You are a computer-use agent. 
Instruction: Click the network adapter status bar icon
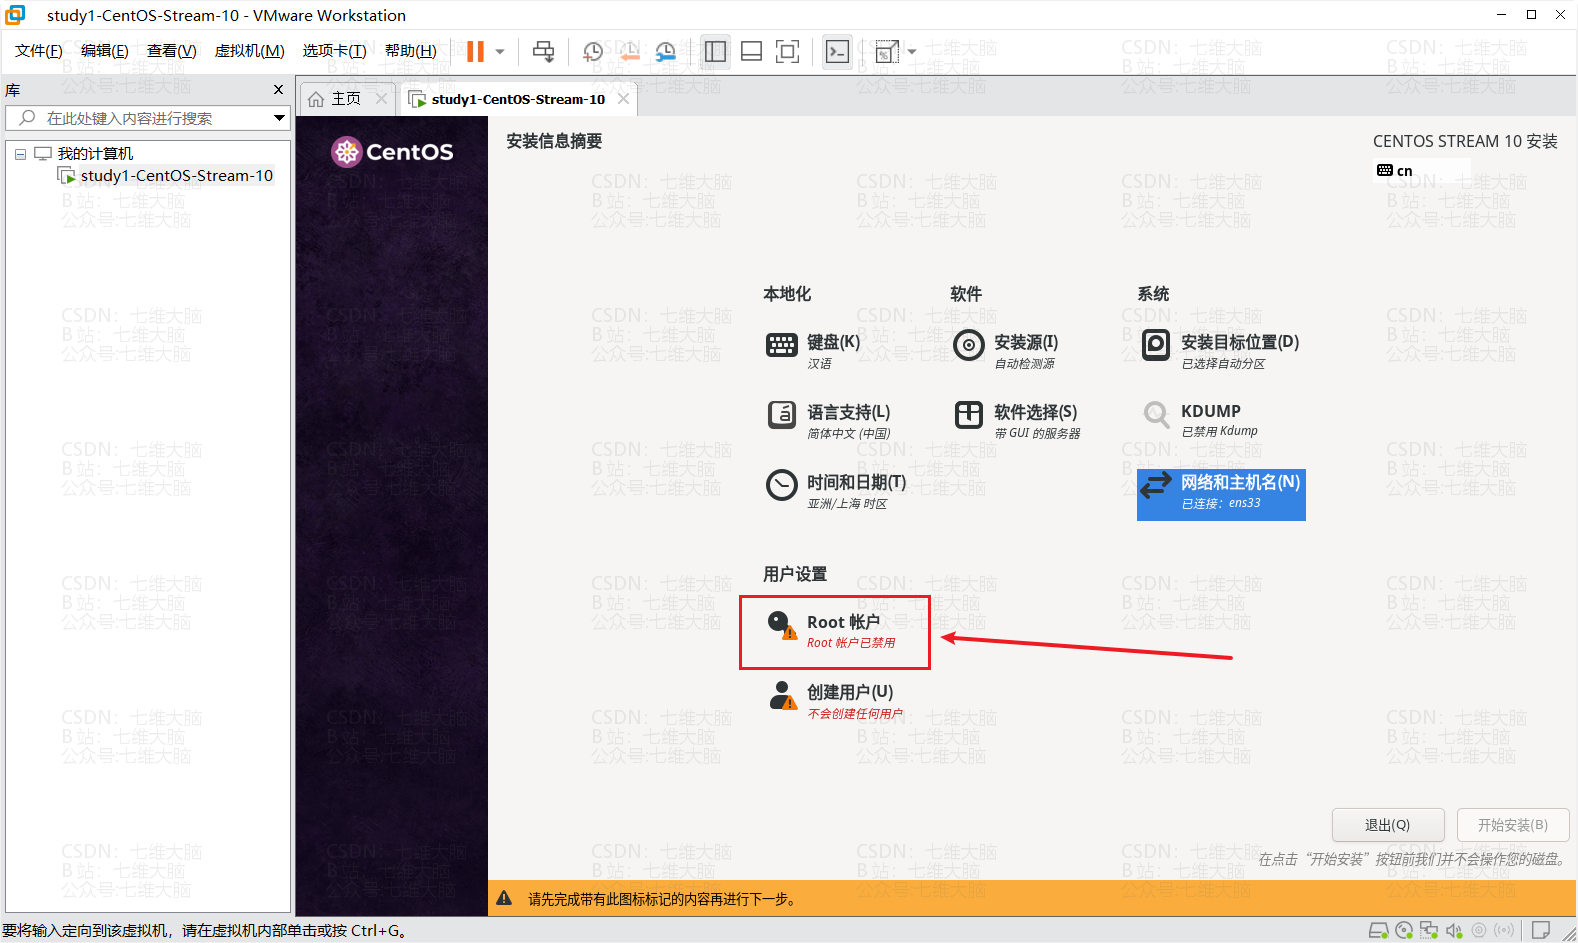[1429, 930]
